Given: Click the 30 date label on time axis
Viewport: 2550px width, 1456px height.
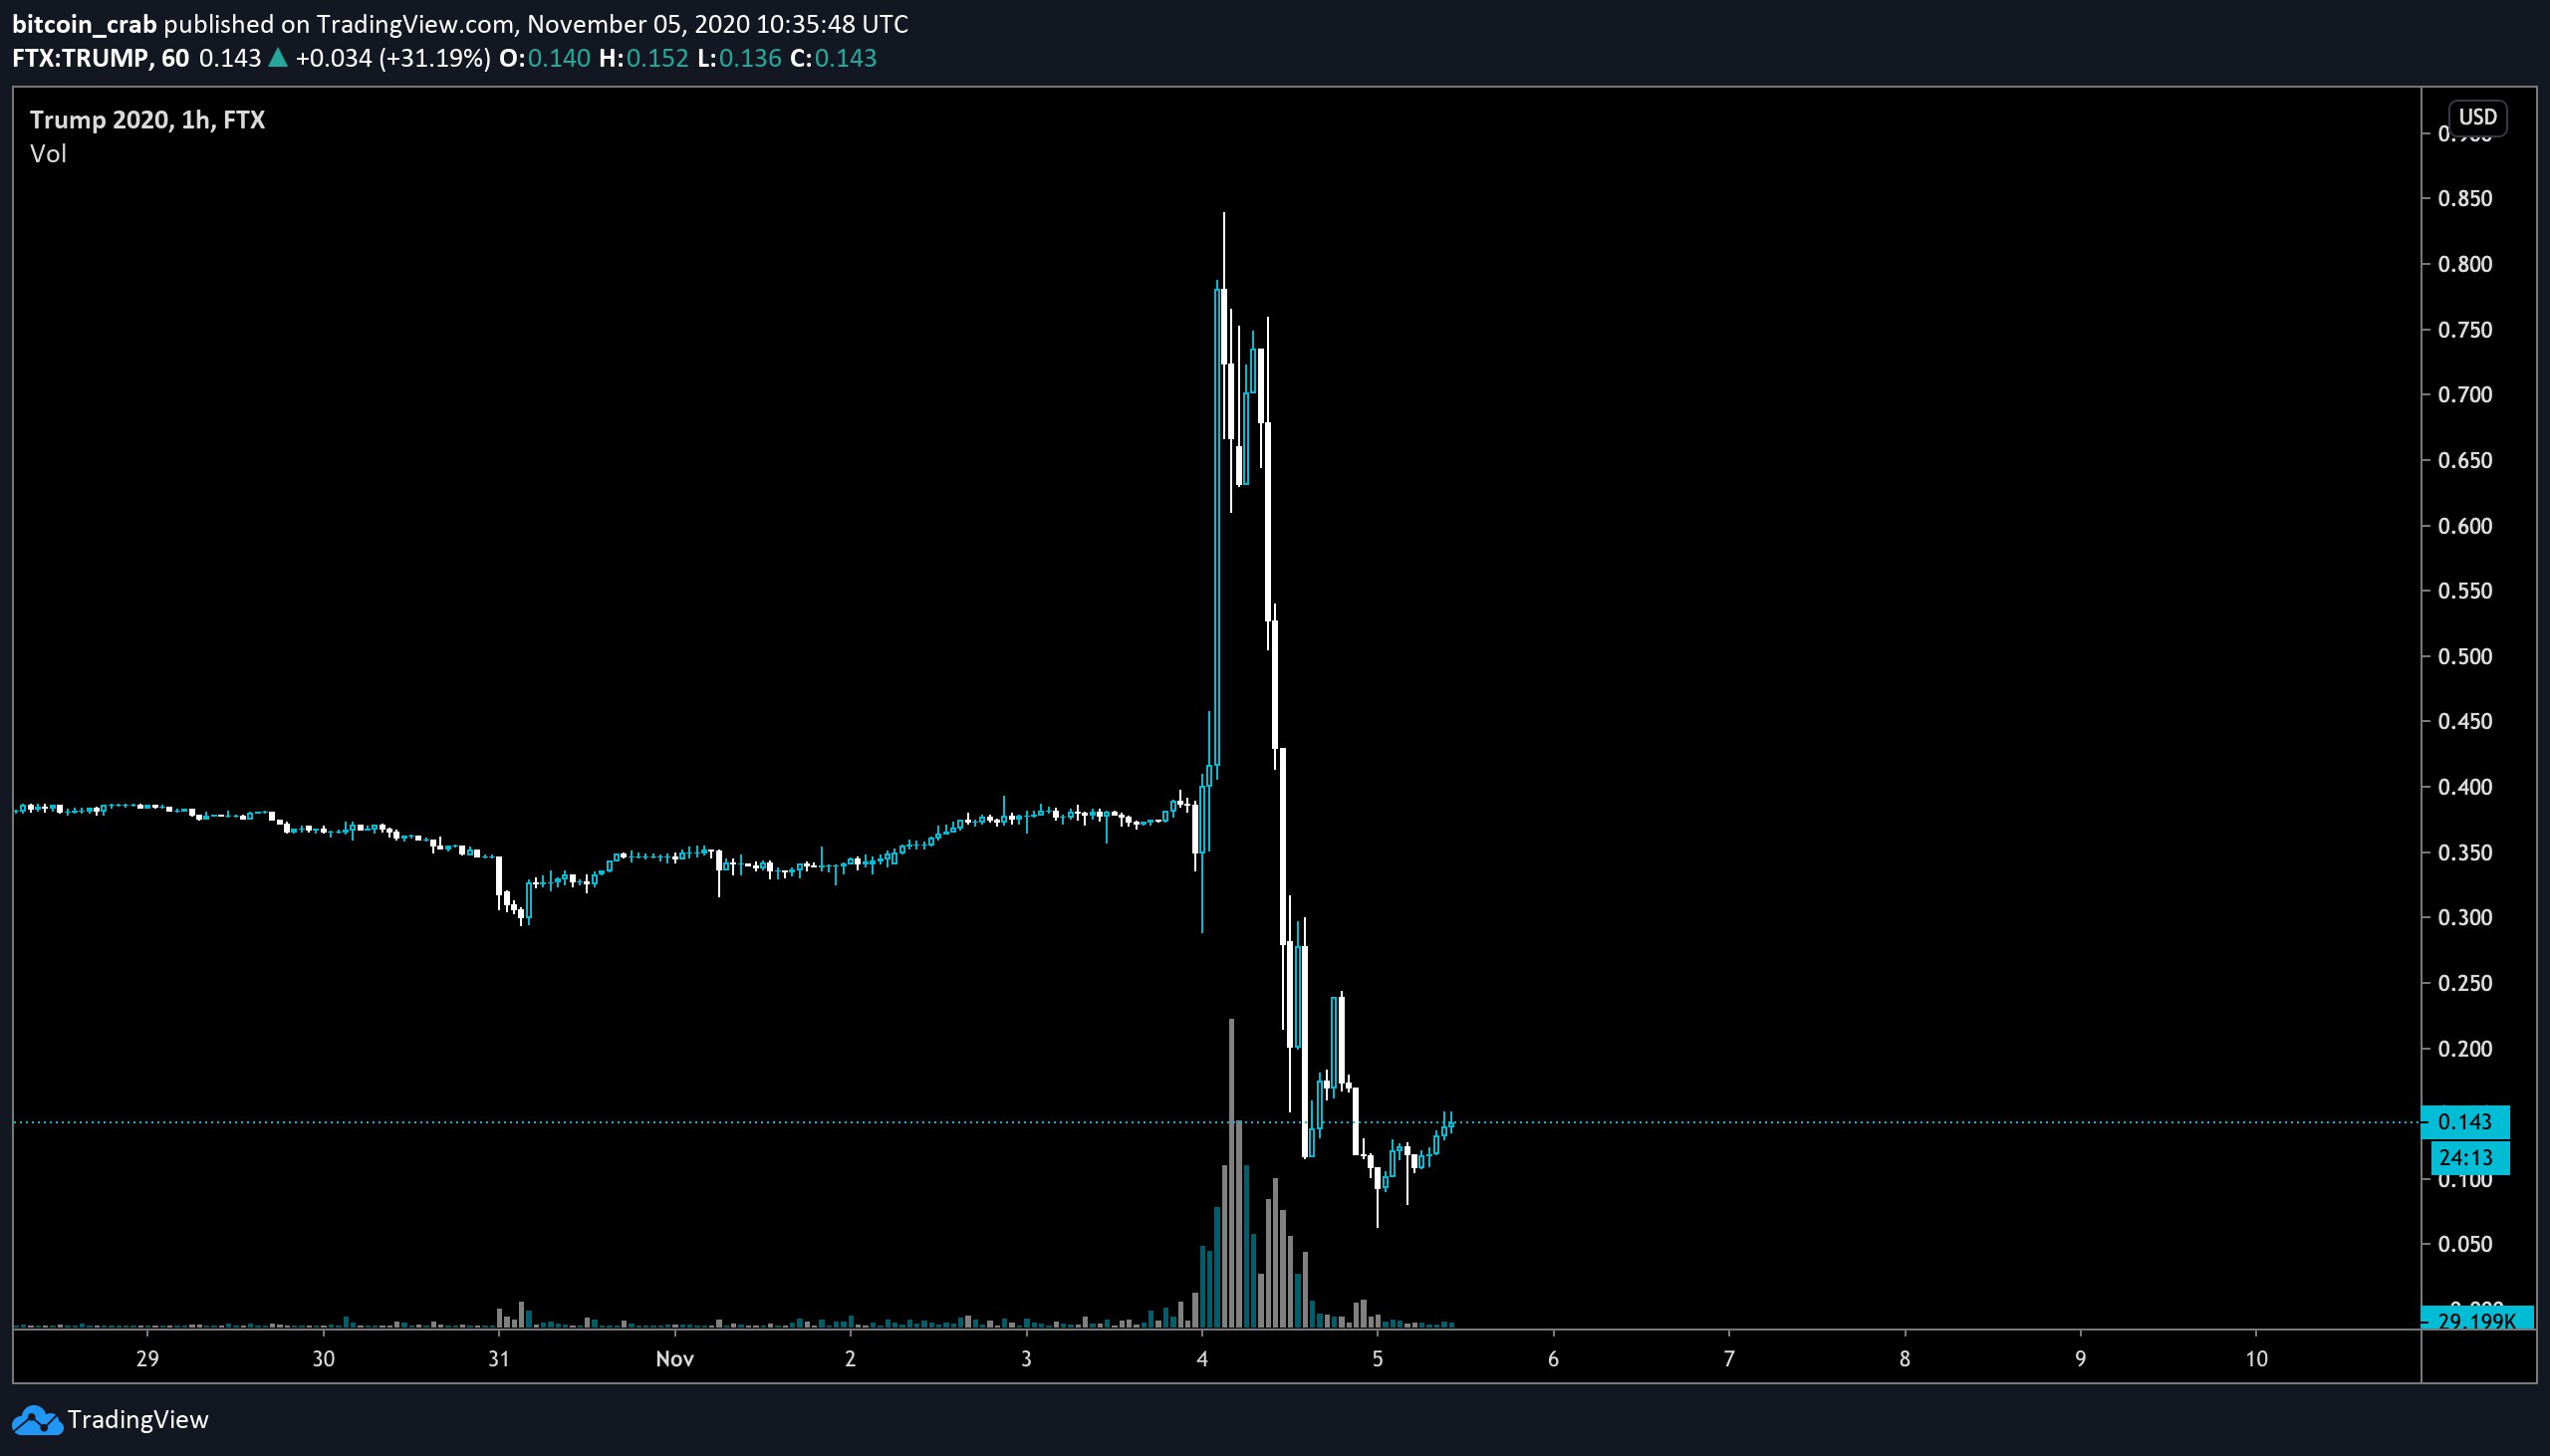Looking at the screenshot, I should pos(323,1359).
